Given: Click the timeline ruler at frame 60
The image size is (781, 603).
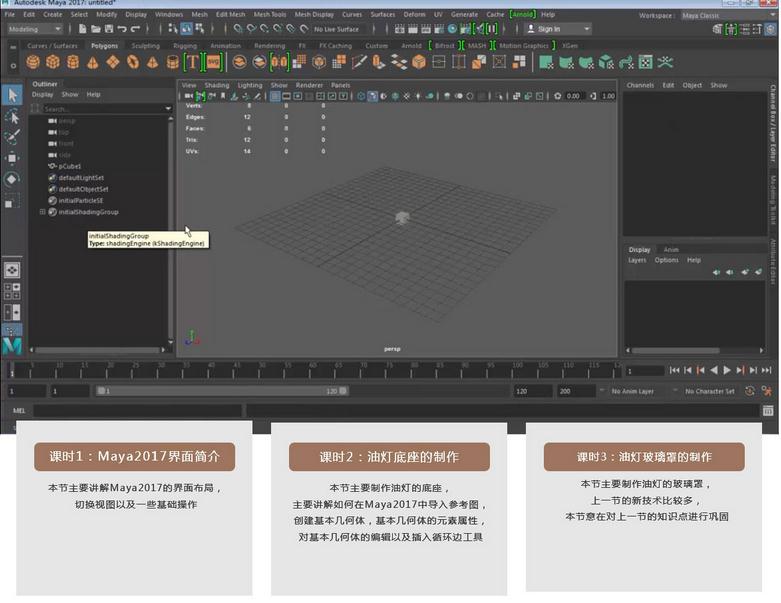Looking at the screenshot, I should 312,370.
